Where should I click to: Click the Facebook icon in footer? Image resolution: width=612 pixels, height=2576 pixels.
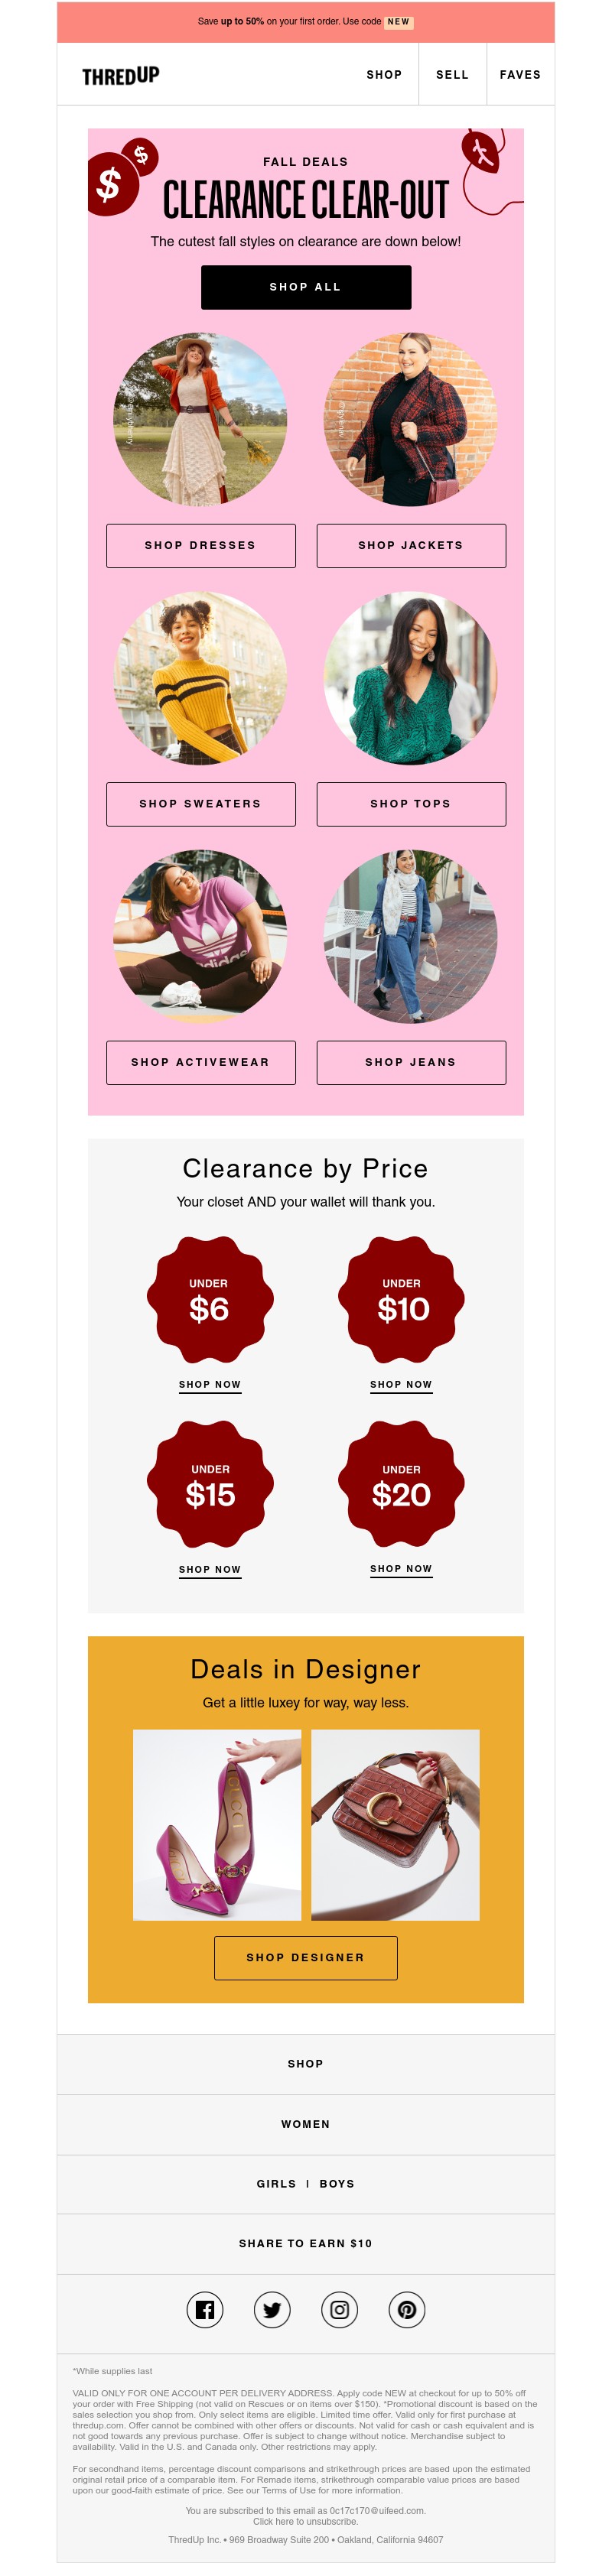205,2309
